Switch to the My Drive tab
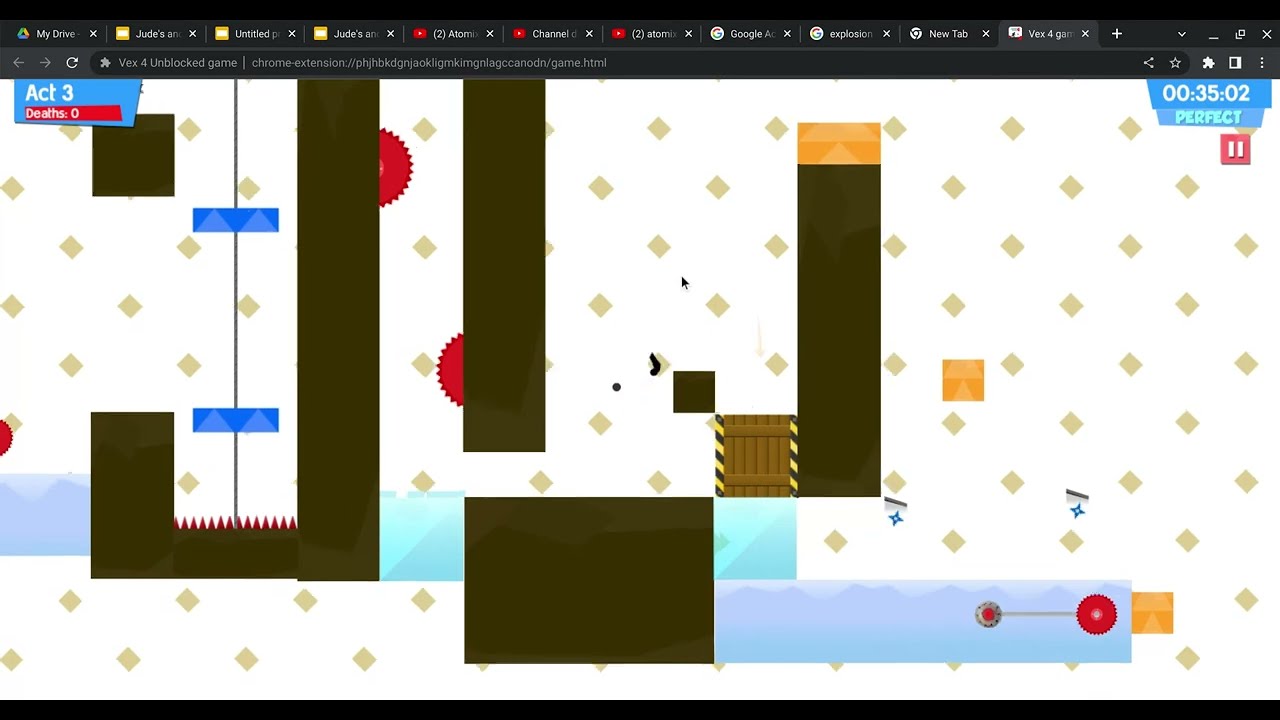Viewport: 1280px width, 720px height. pos(55,34)
